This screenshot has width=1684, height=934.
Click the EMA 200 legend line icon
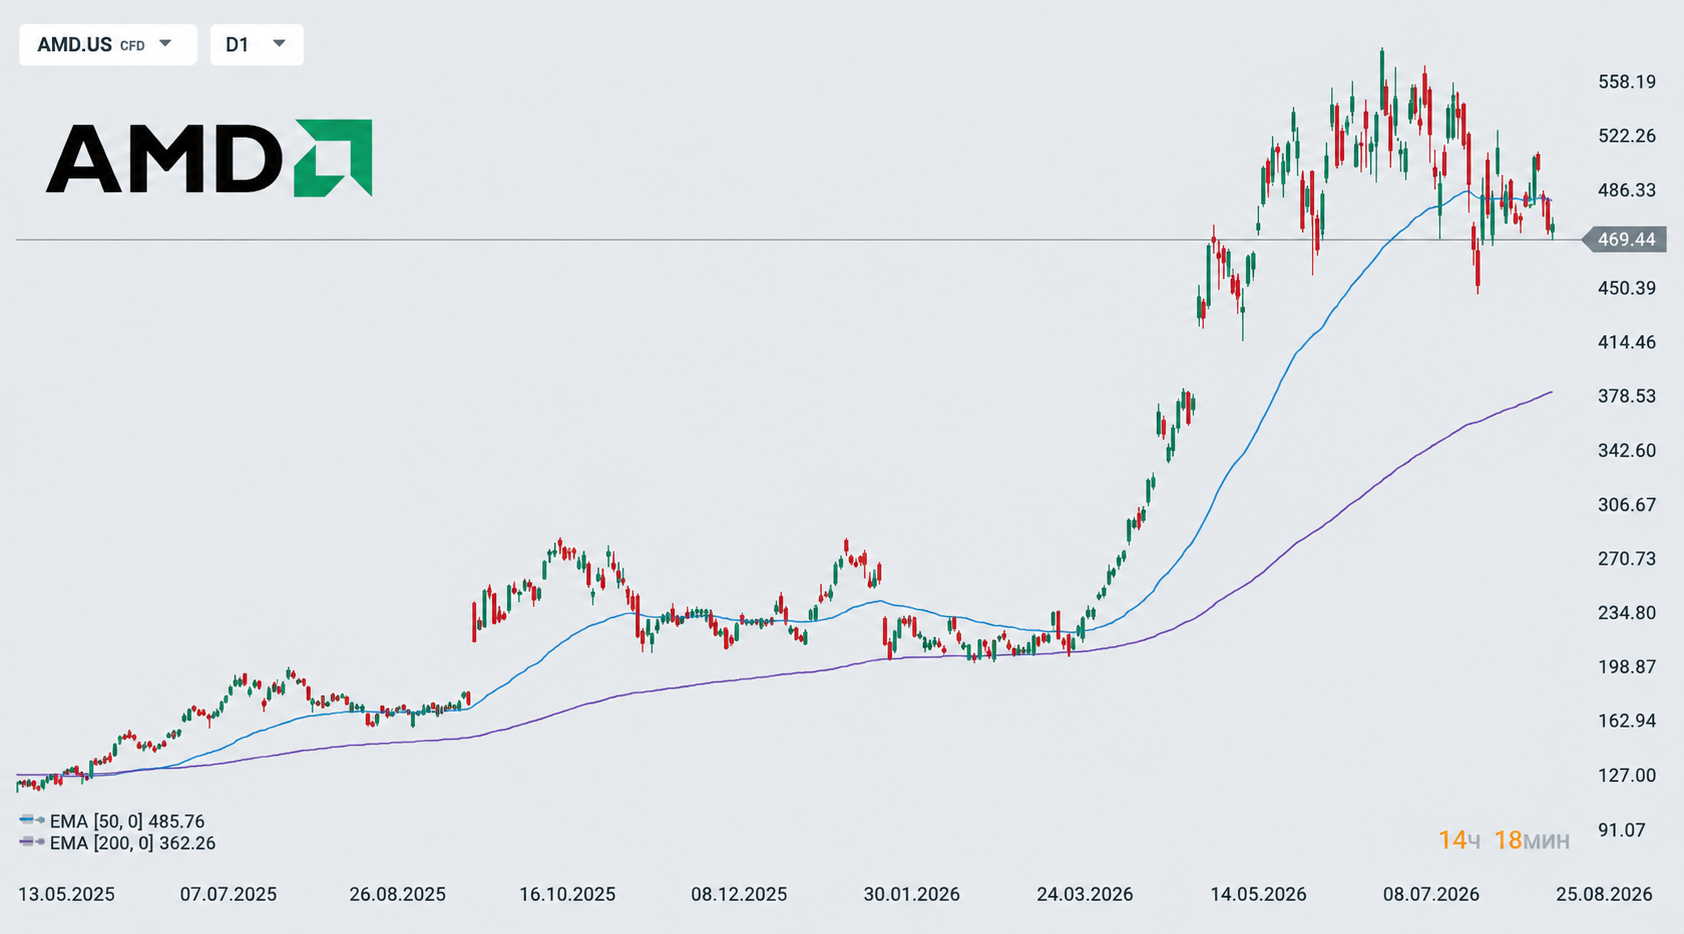pyautogui.click(x=32, y=843)
